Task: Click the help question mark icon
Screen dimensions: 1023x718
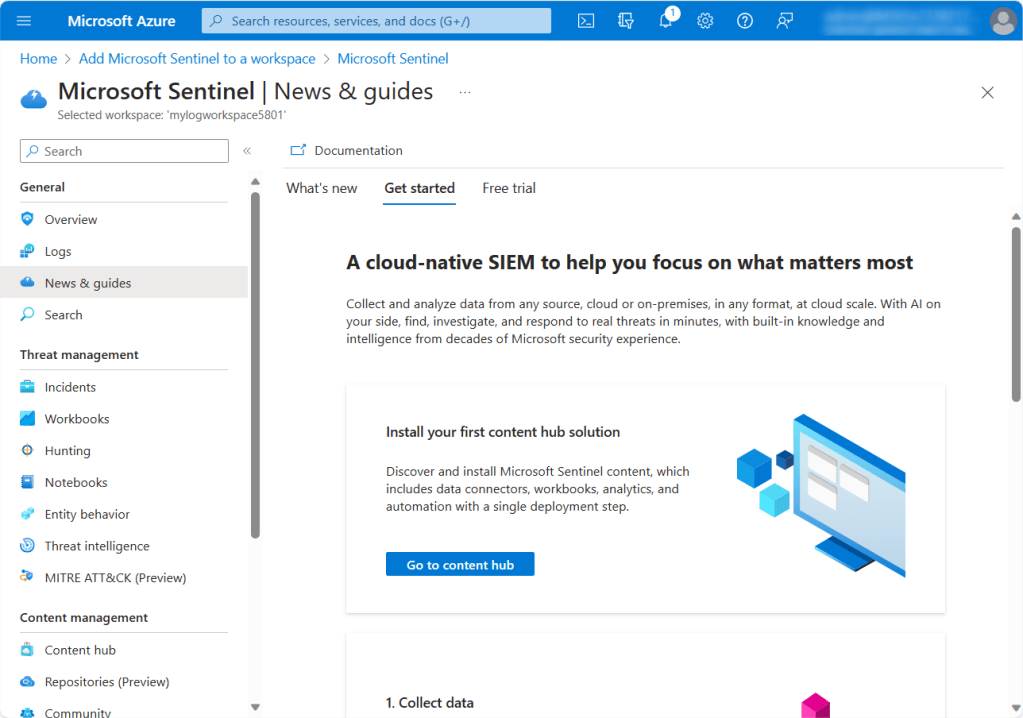Action: [745, 21]
